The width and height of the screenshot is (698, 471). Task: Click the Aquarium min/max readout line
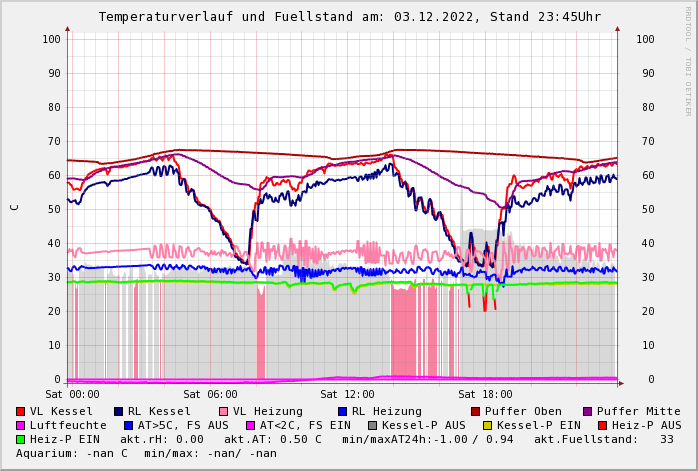click(146, 453)
